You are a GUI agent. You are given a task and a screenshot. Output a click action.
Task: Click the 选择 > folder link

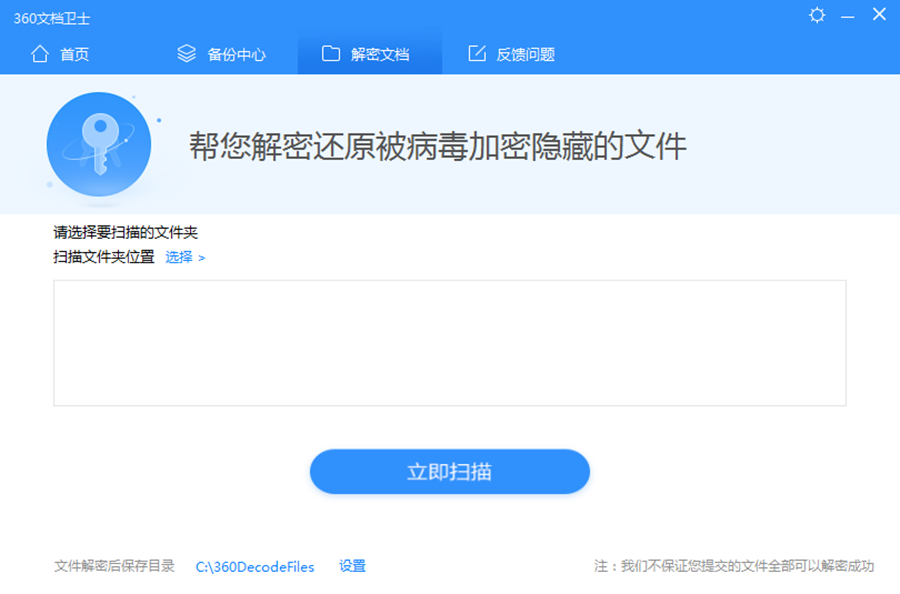click(185, 257)
